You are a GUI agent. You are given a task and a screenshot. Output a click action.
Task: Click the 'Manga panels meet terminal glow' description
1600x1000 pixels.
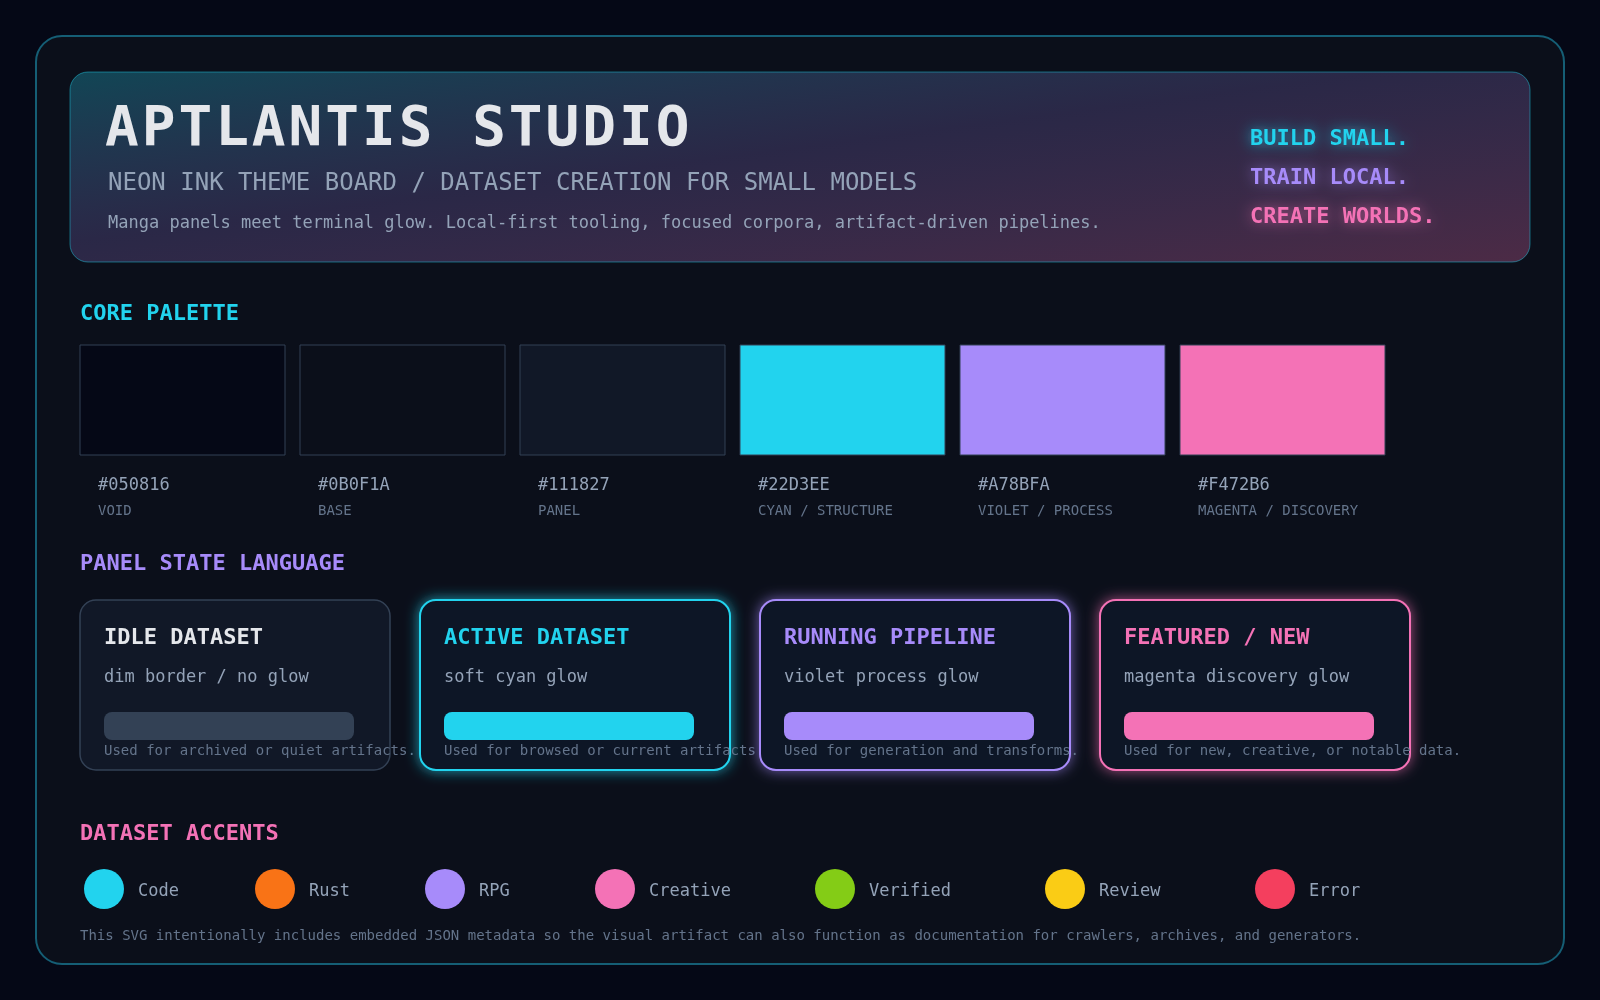tap(604, 222)
